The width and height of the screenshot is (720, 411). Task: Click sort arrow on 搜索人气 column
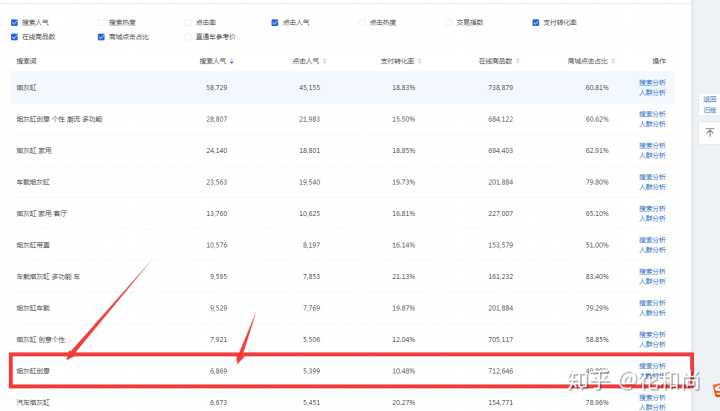[233, 61]
